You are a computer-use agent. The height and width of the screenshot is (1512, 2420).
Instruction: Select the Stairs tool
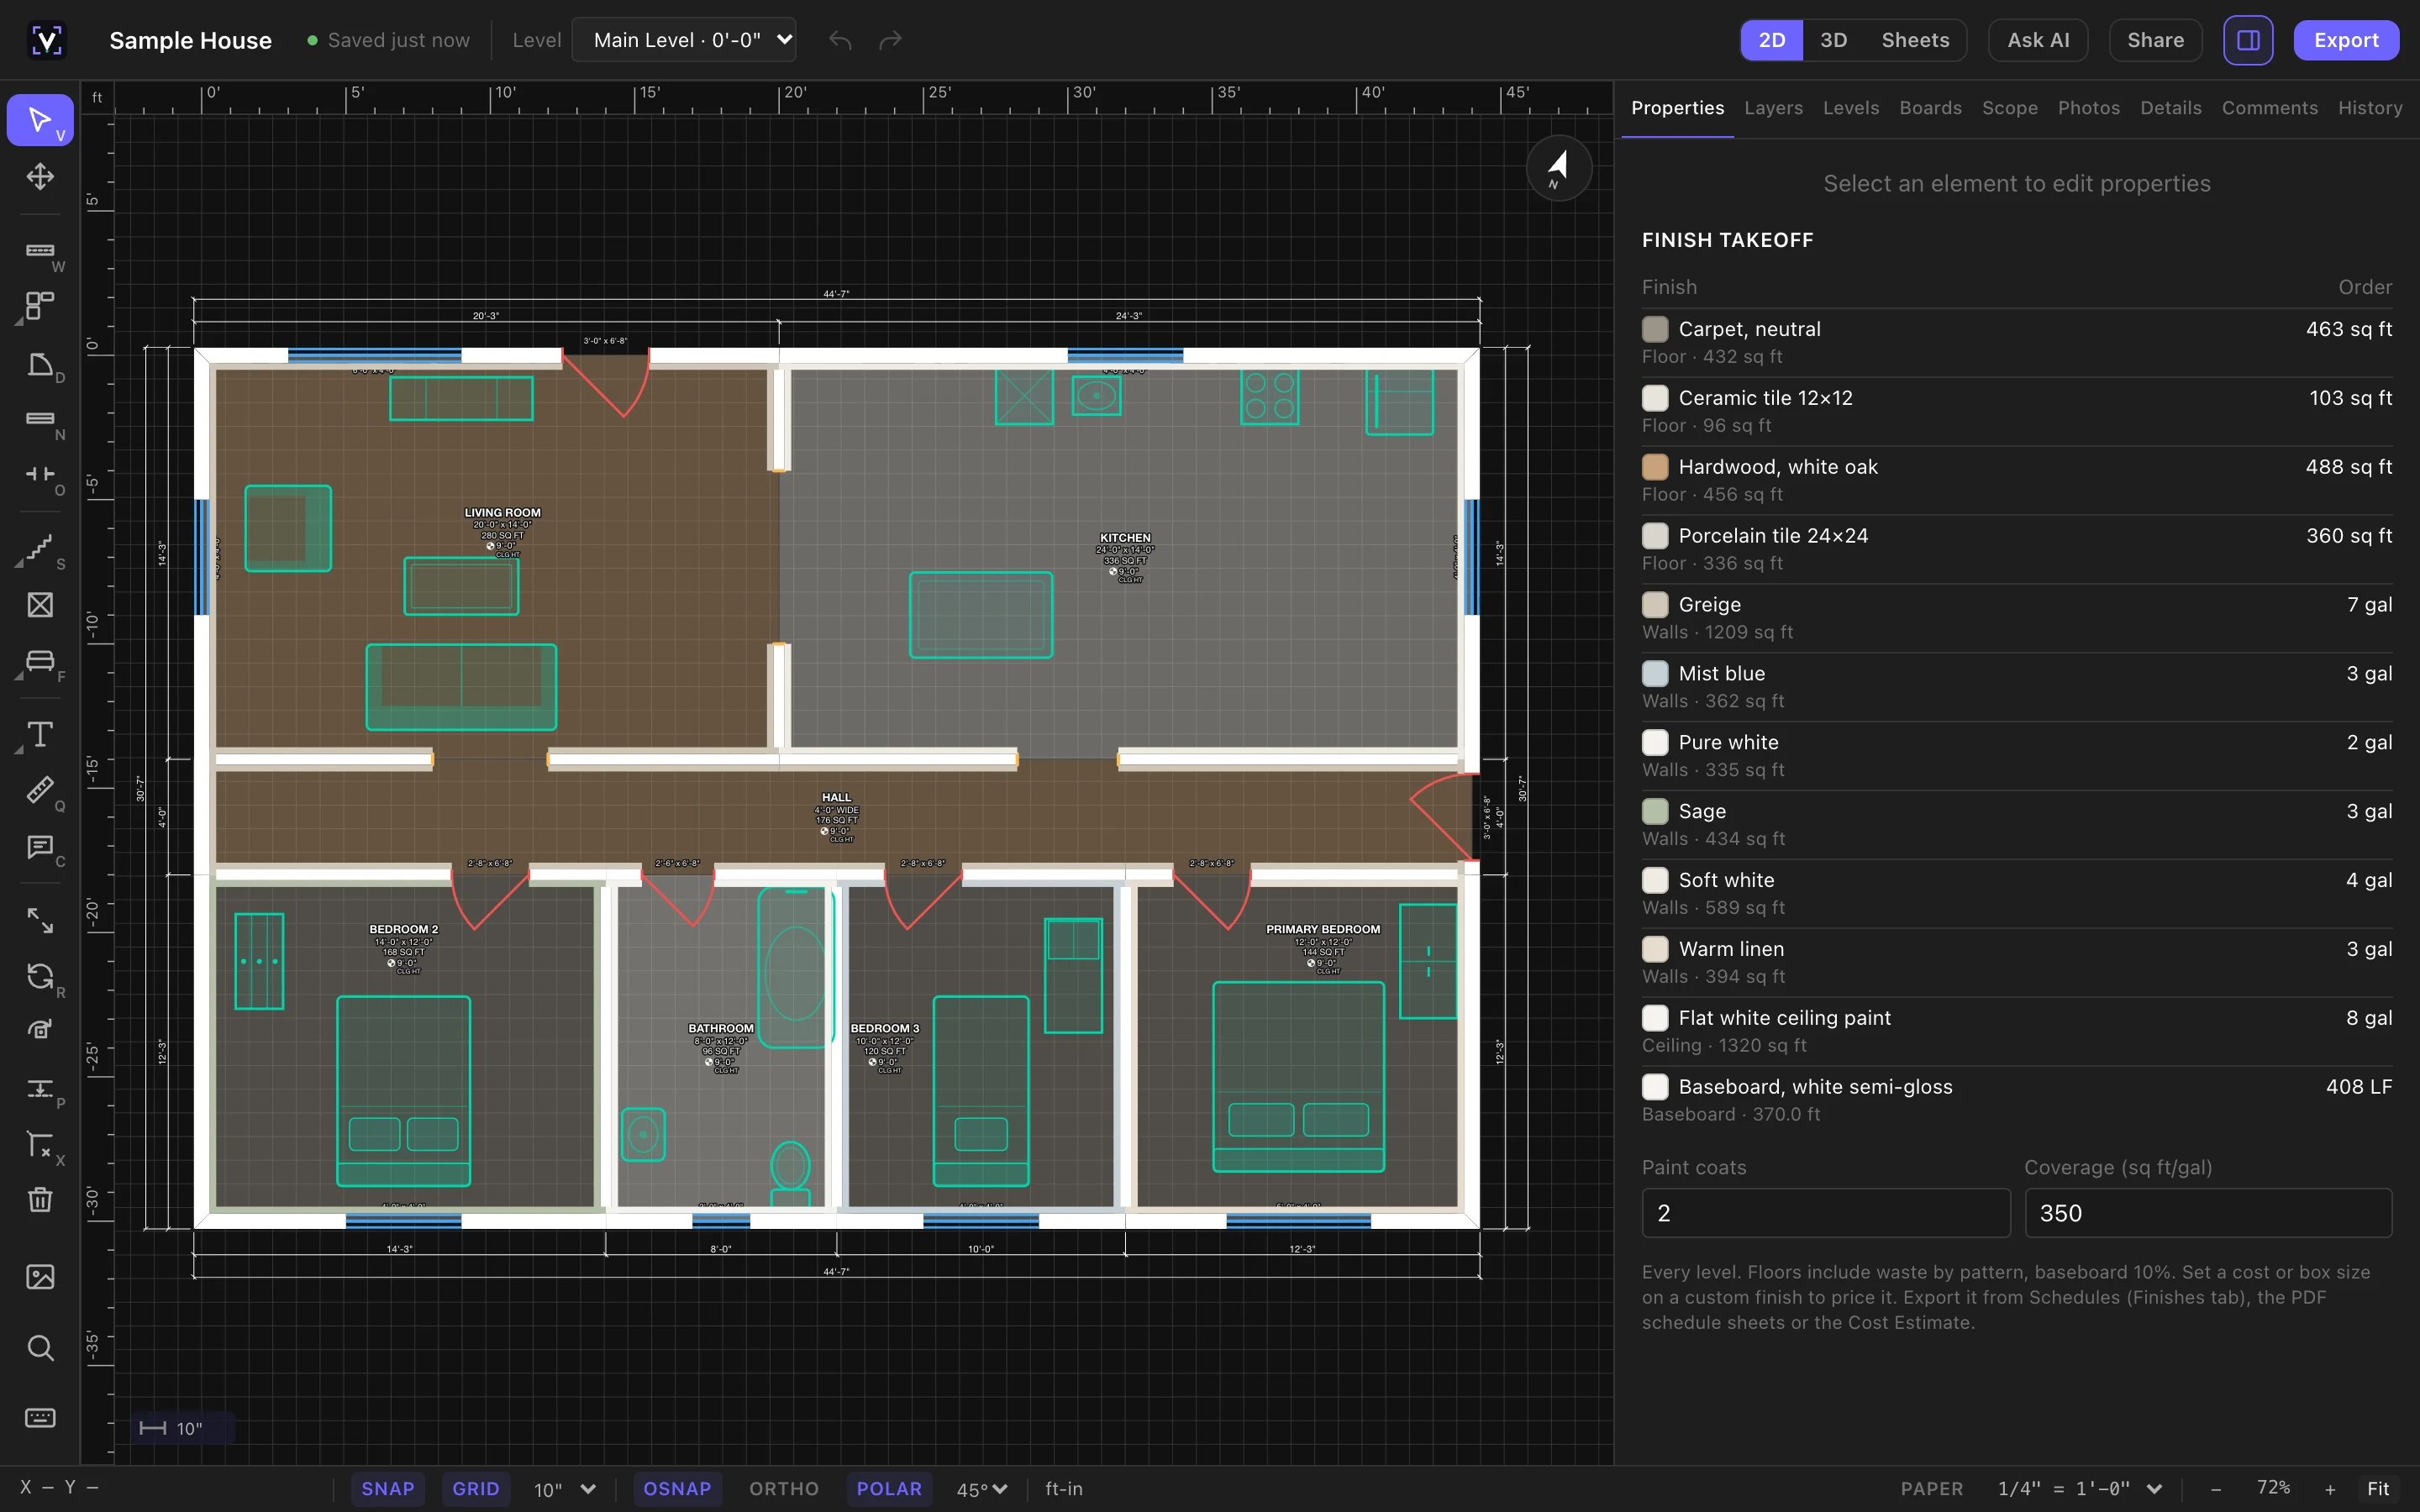point(40,547)
